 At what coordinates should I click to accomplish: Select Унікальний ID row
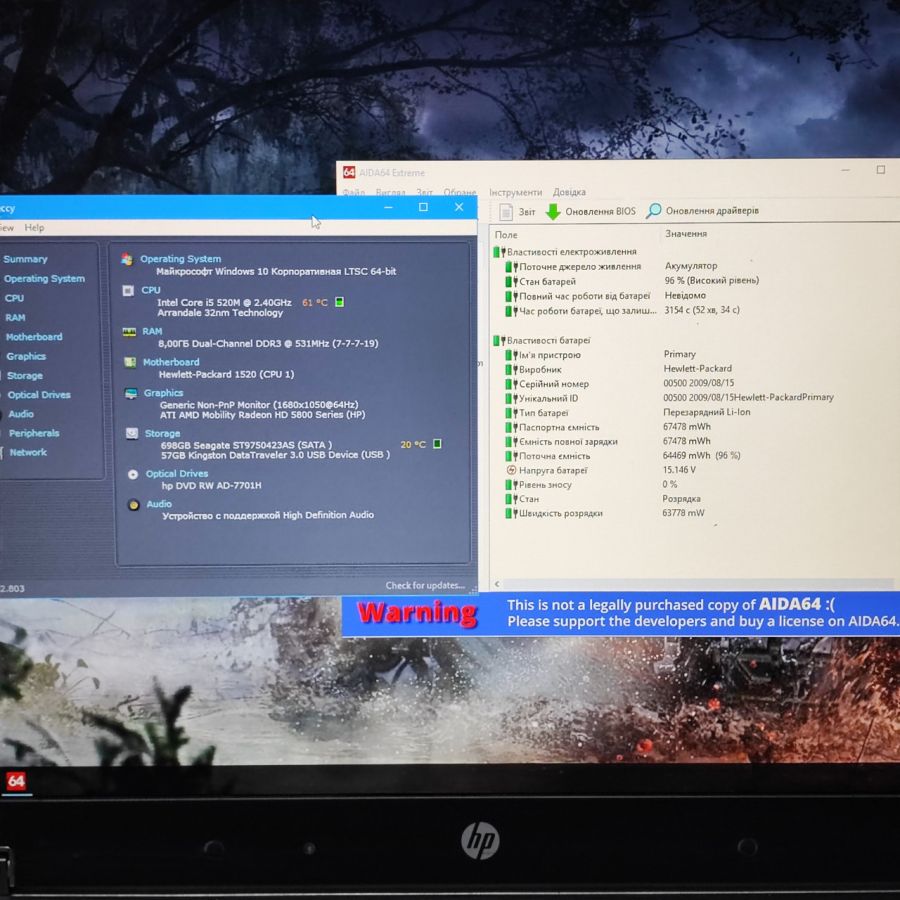[x=542, y=398]
